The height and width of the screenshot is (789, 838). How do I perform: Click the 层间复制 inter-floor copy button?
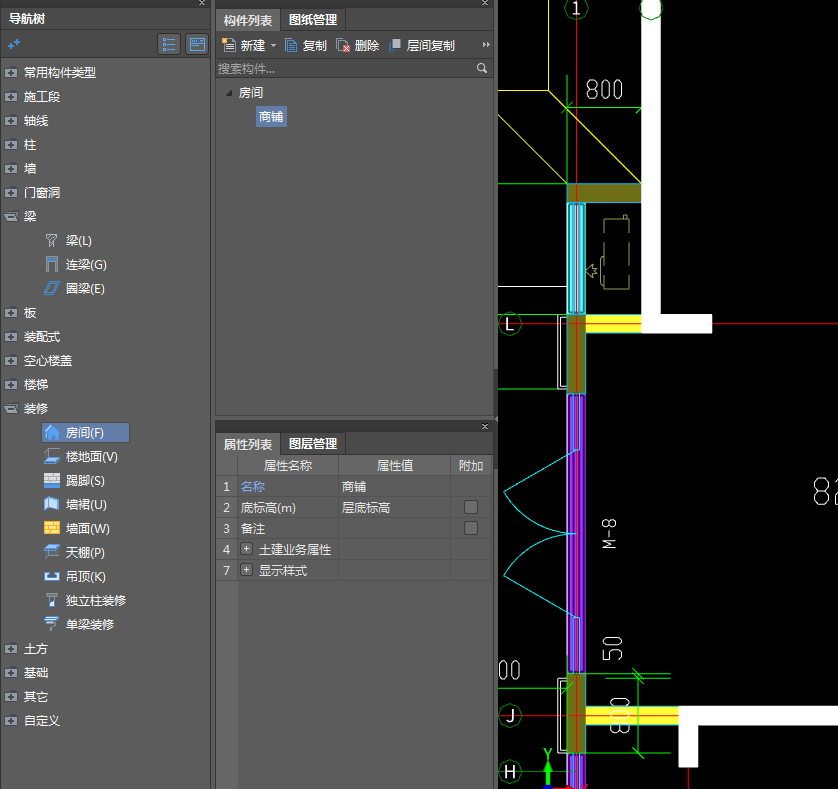click(422, 45)
